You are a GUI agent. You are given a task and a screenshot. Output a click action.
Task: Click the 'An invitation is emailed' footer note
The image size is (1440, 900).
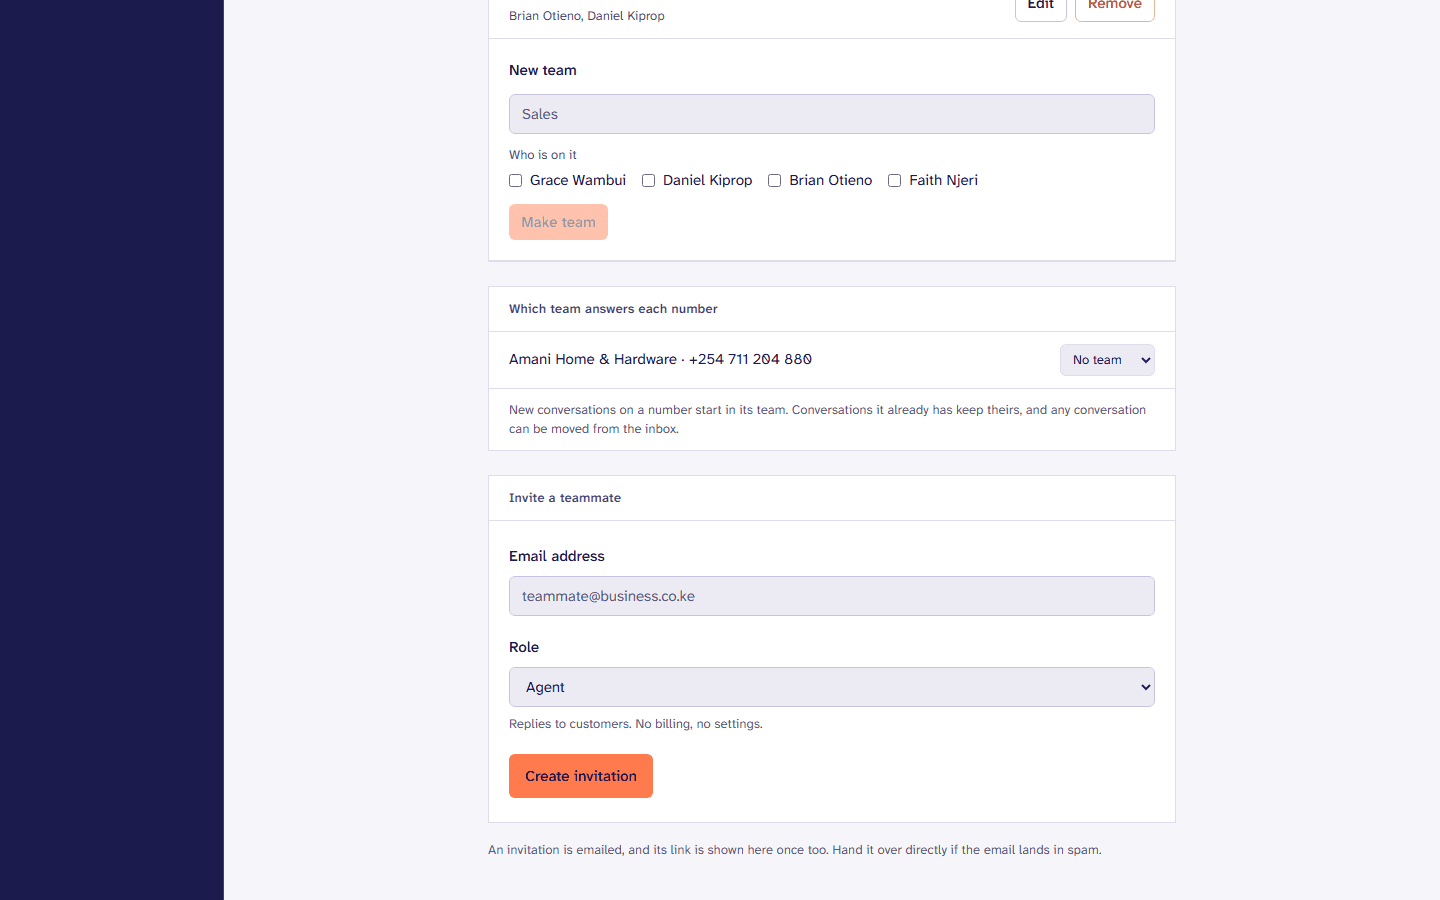tap(795, 850)
